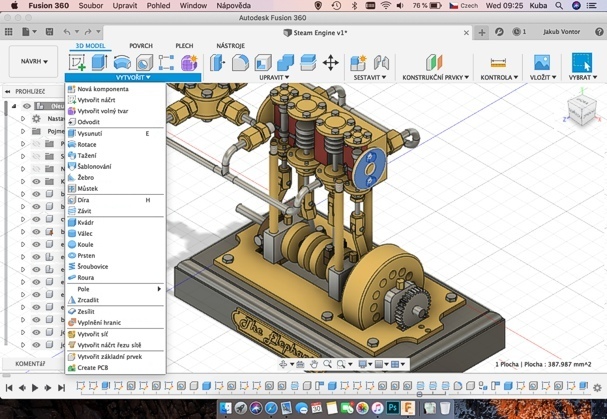Select the Move/Copy arrows icon in toolbar
This screenshot has width=607, height=419.
(x=330, y=63)
